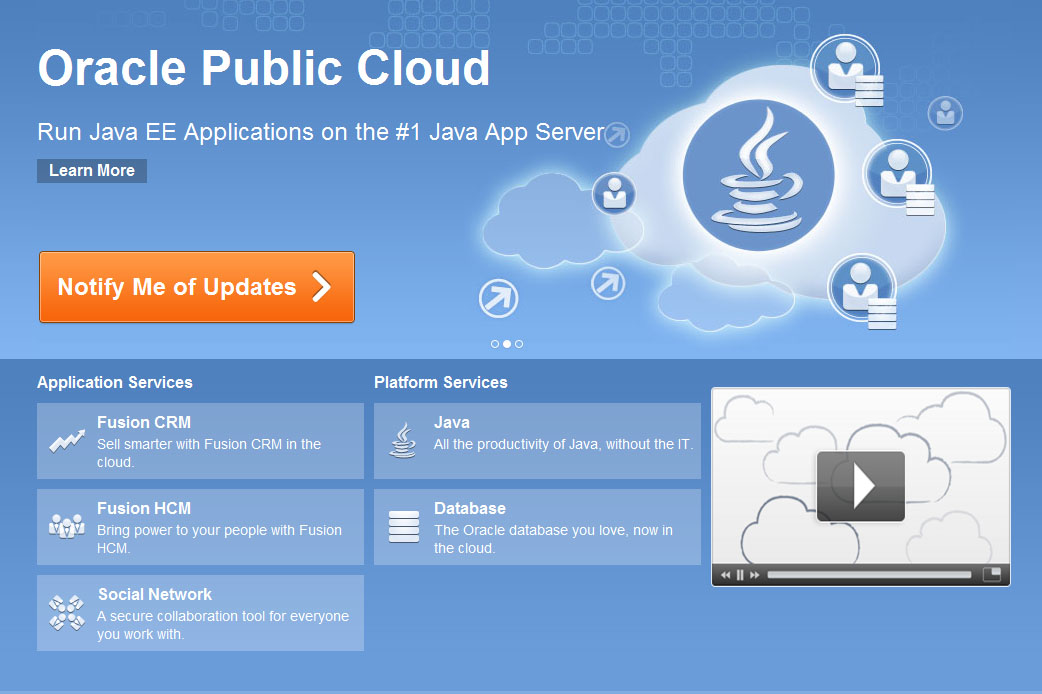Click the 'Platform Services' heading

pos(441,382)
